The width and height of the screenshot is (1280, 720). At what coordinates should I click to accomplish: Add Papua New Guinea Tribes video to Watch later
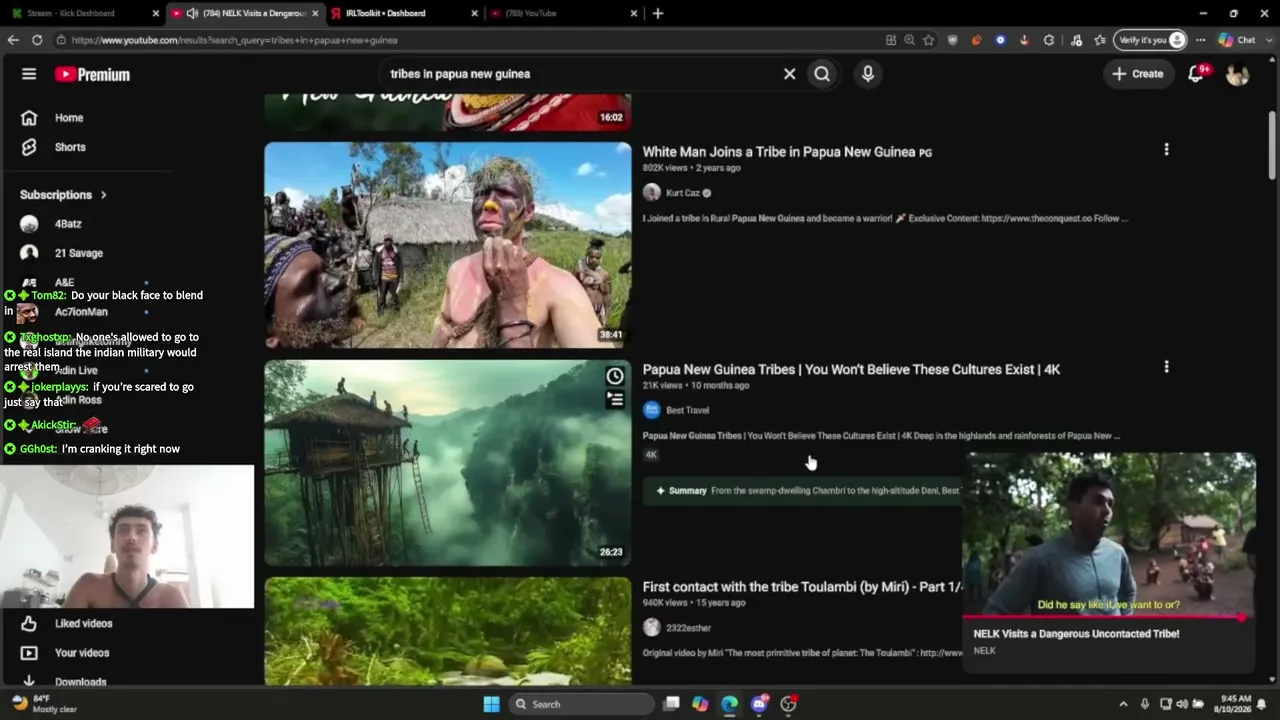(615, 376)
